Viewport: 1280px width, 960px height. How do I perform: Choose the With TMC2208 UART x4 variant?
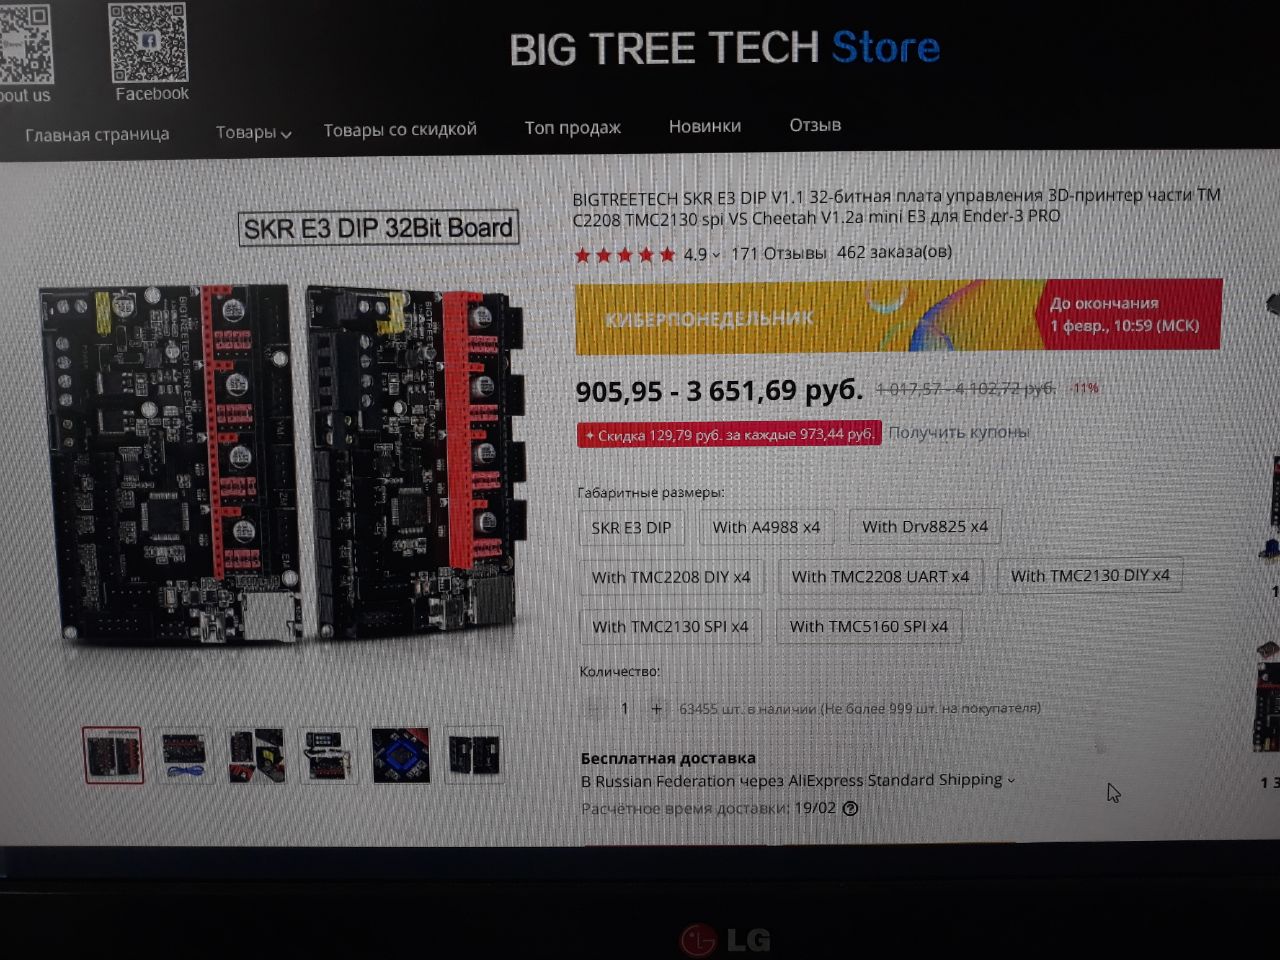click(880, 577)
